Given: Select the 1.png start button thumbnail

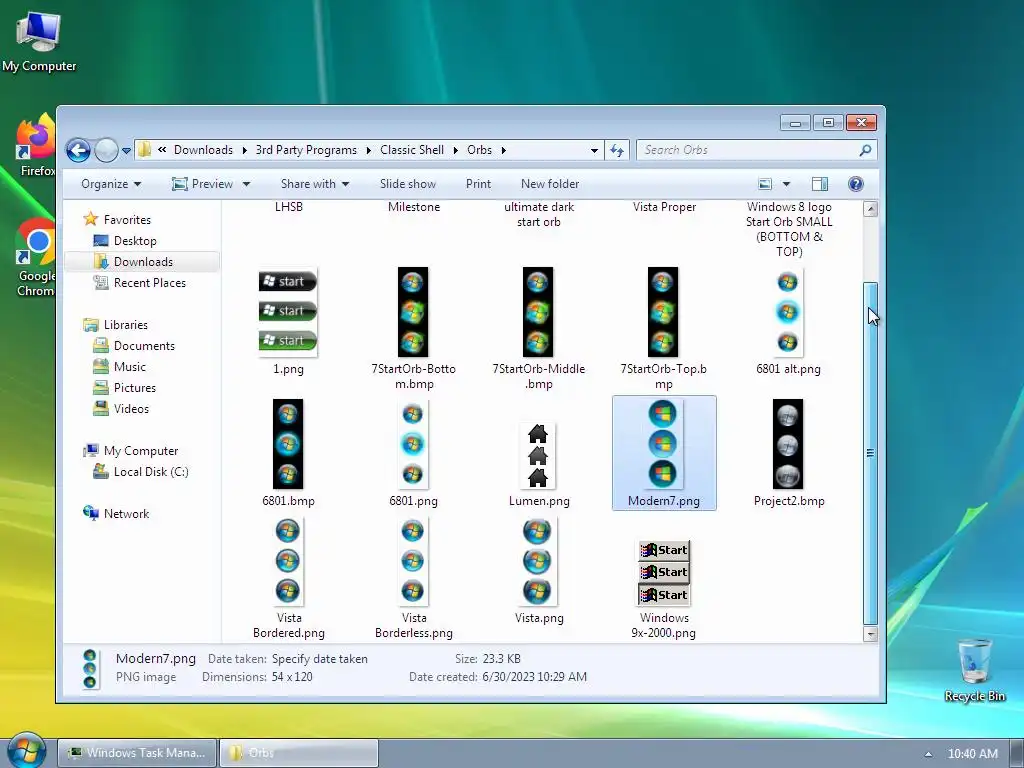Looking at the screenshot, I should 288,312.
